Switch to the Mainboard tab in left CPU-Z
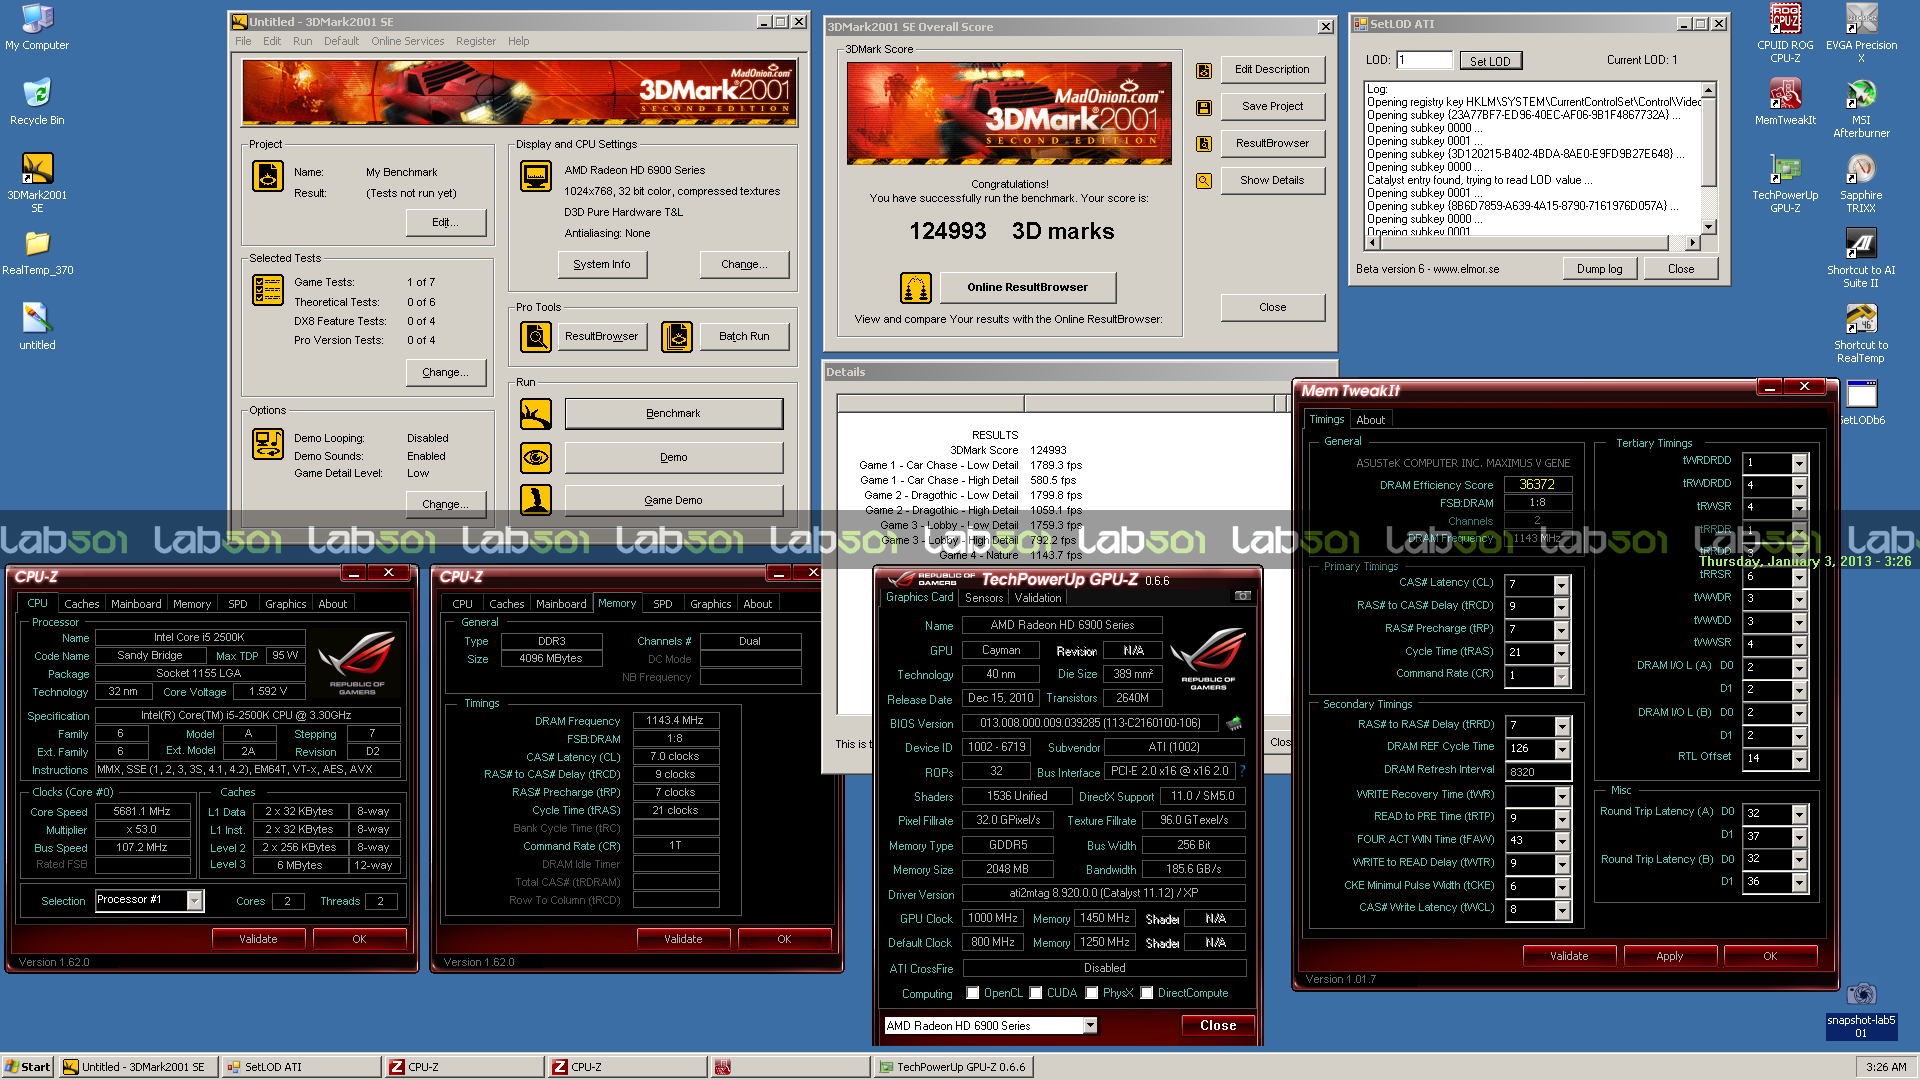Image resolution: width=1920 pixels, height=1080 pixels. pos(136,604)
